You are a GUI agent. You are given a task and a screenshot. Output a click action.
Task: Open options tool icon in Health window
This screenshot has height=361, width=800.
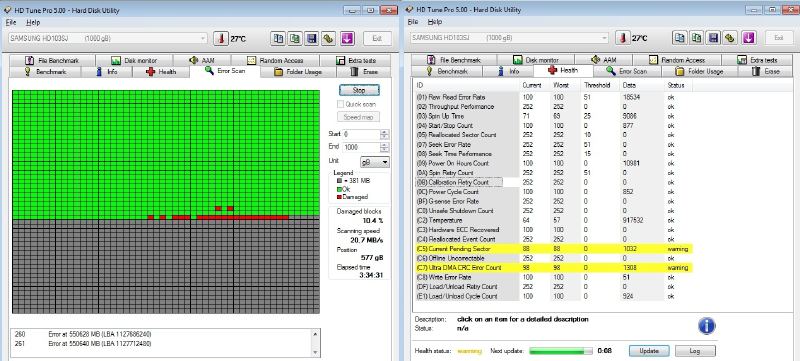[x=730, y=38]
